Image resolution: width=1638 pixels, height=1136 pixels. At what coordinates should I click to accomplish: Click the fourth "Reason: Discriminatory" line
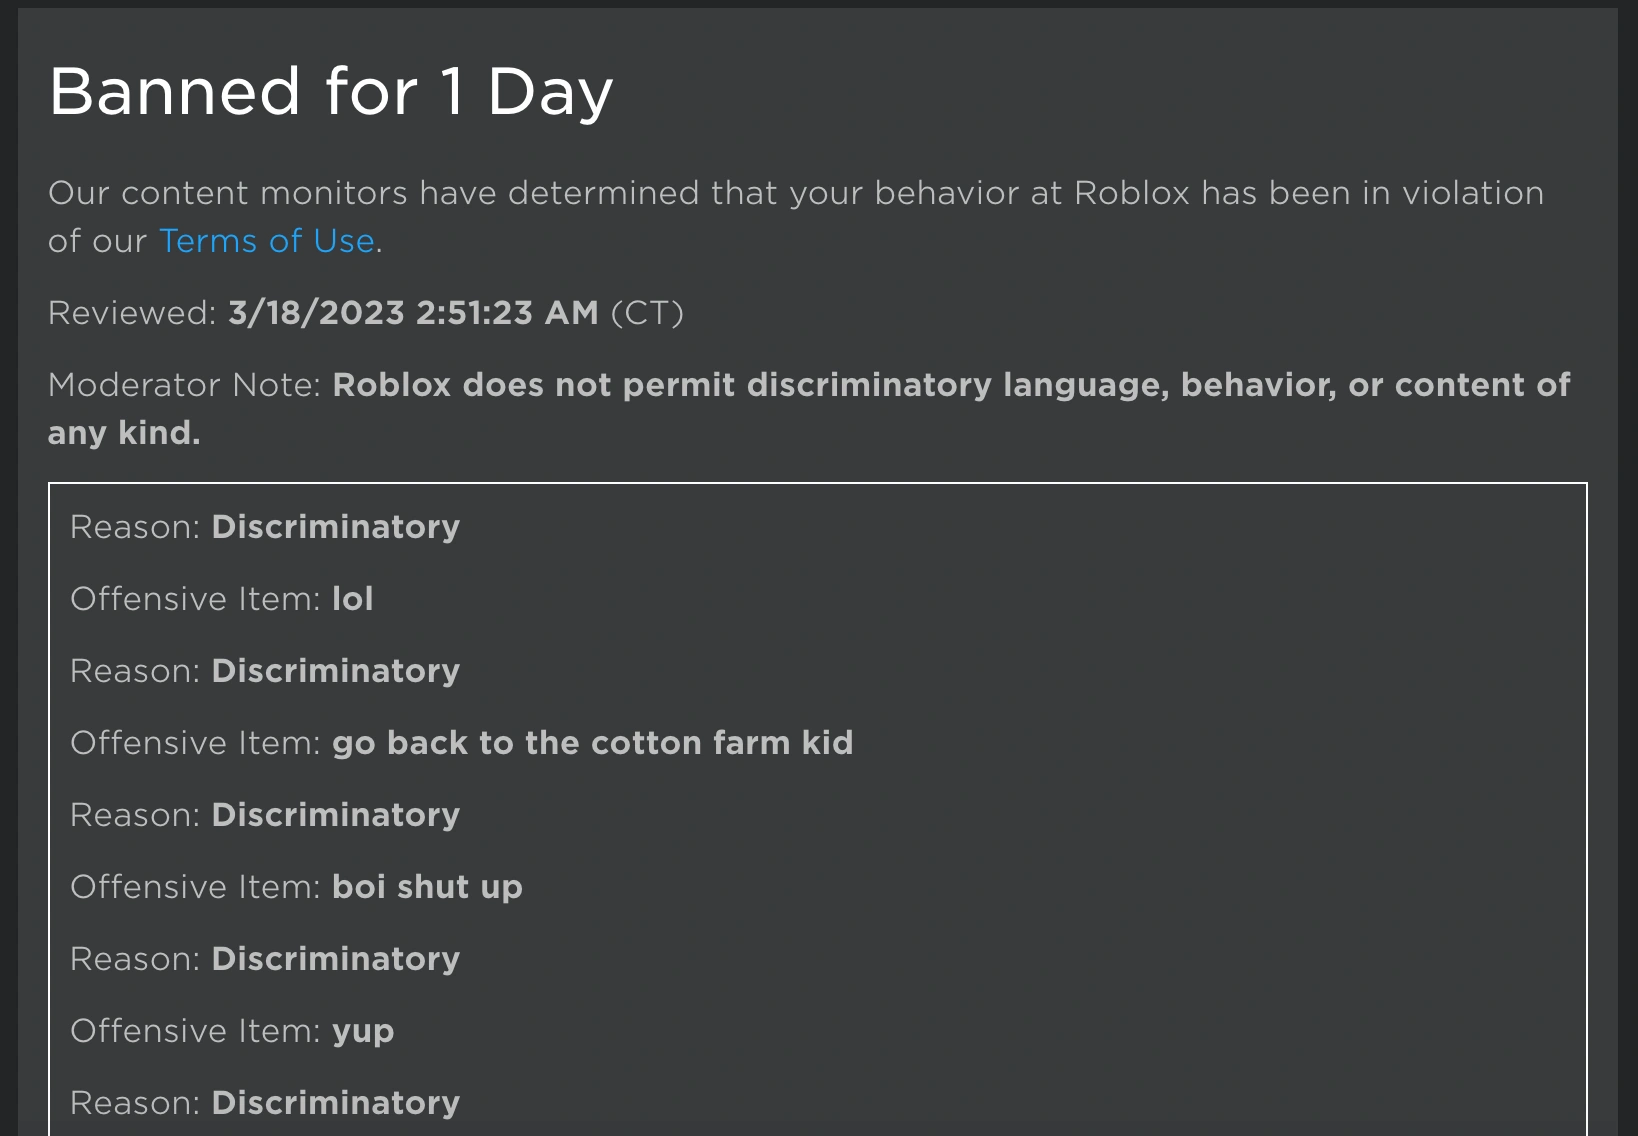click(265, 959)
